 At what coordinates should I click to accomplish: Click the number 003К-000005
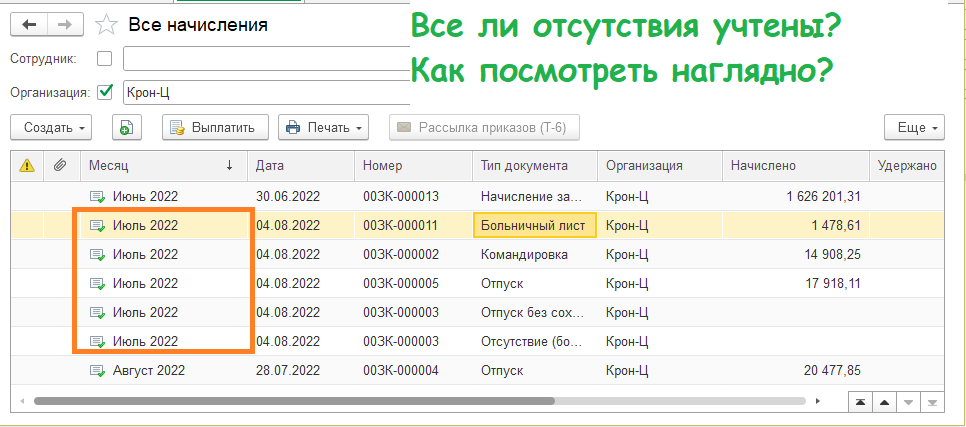tap(401, 283)
